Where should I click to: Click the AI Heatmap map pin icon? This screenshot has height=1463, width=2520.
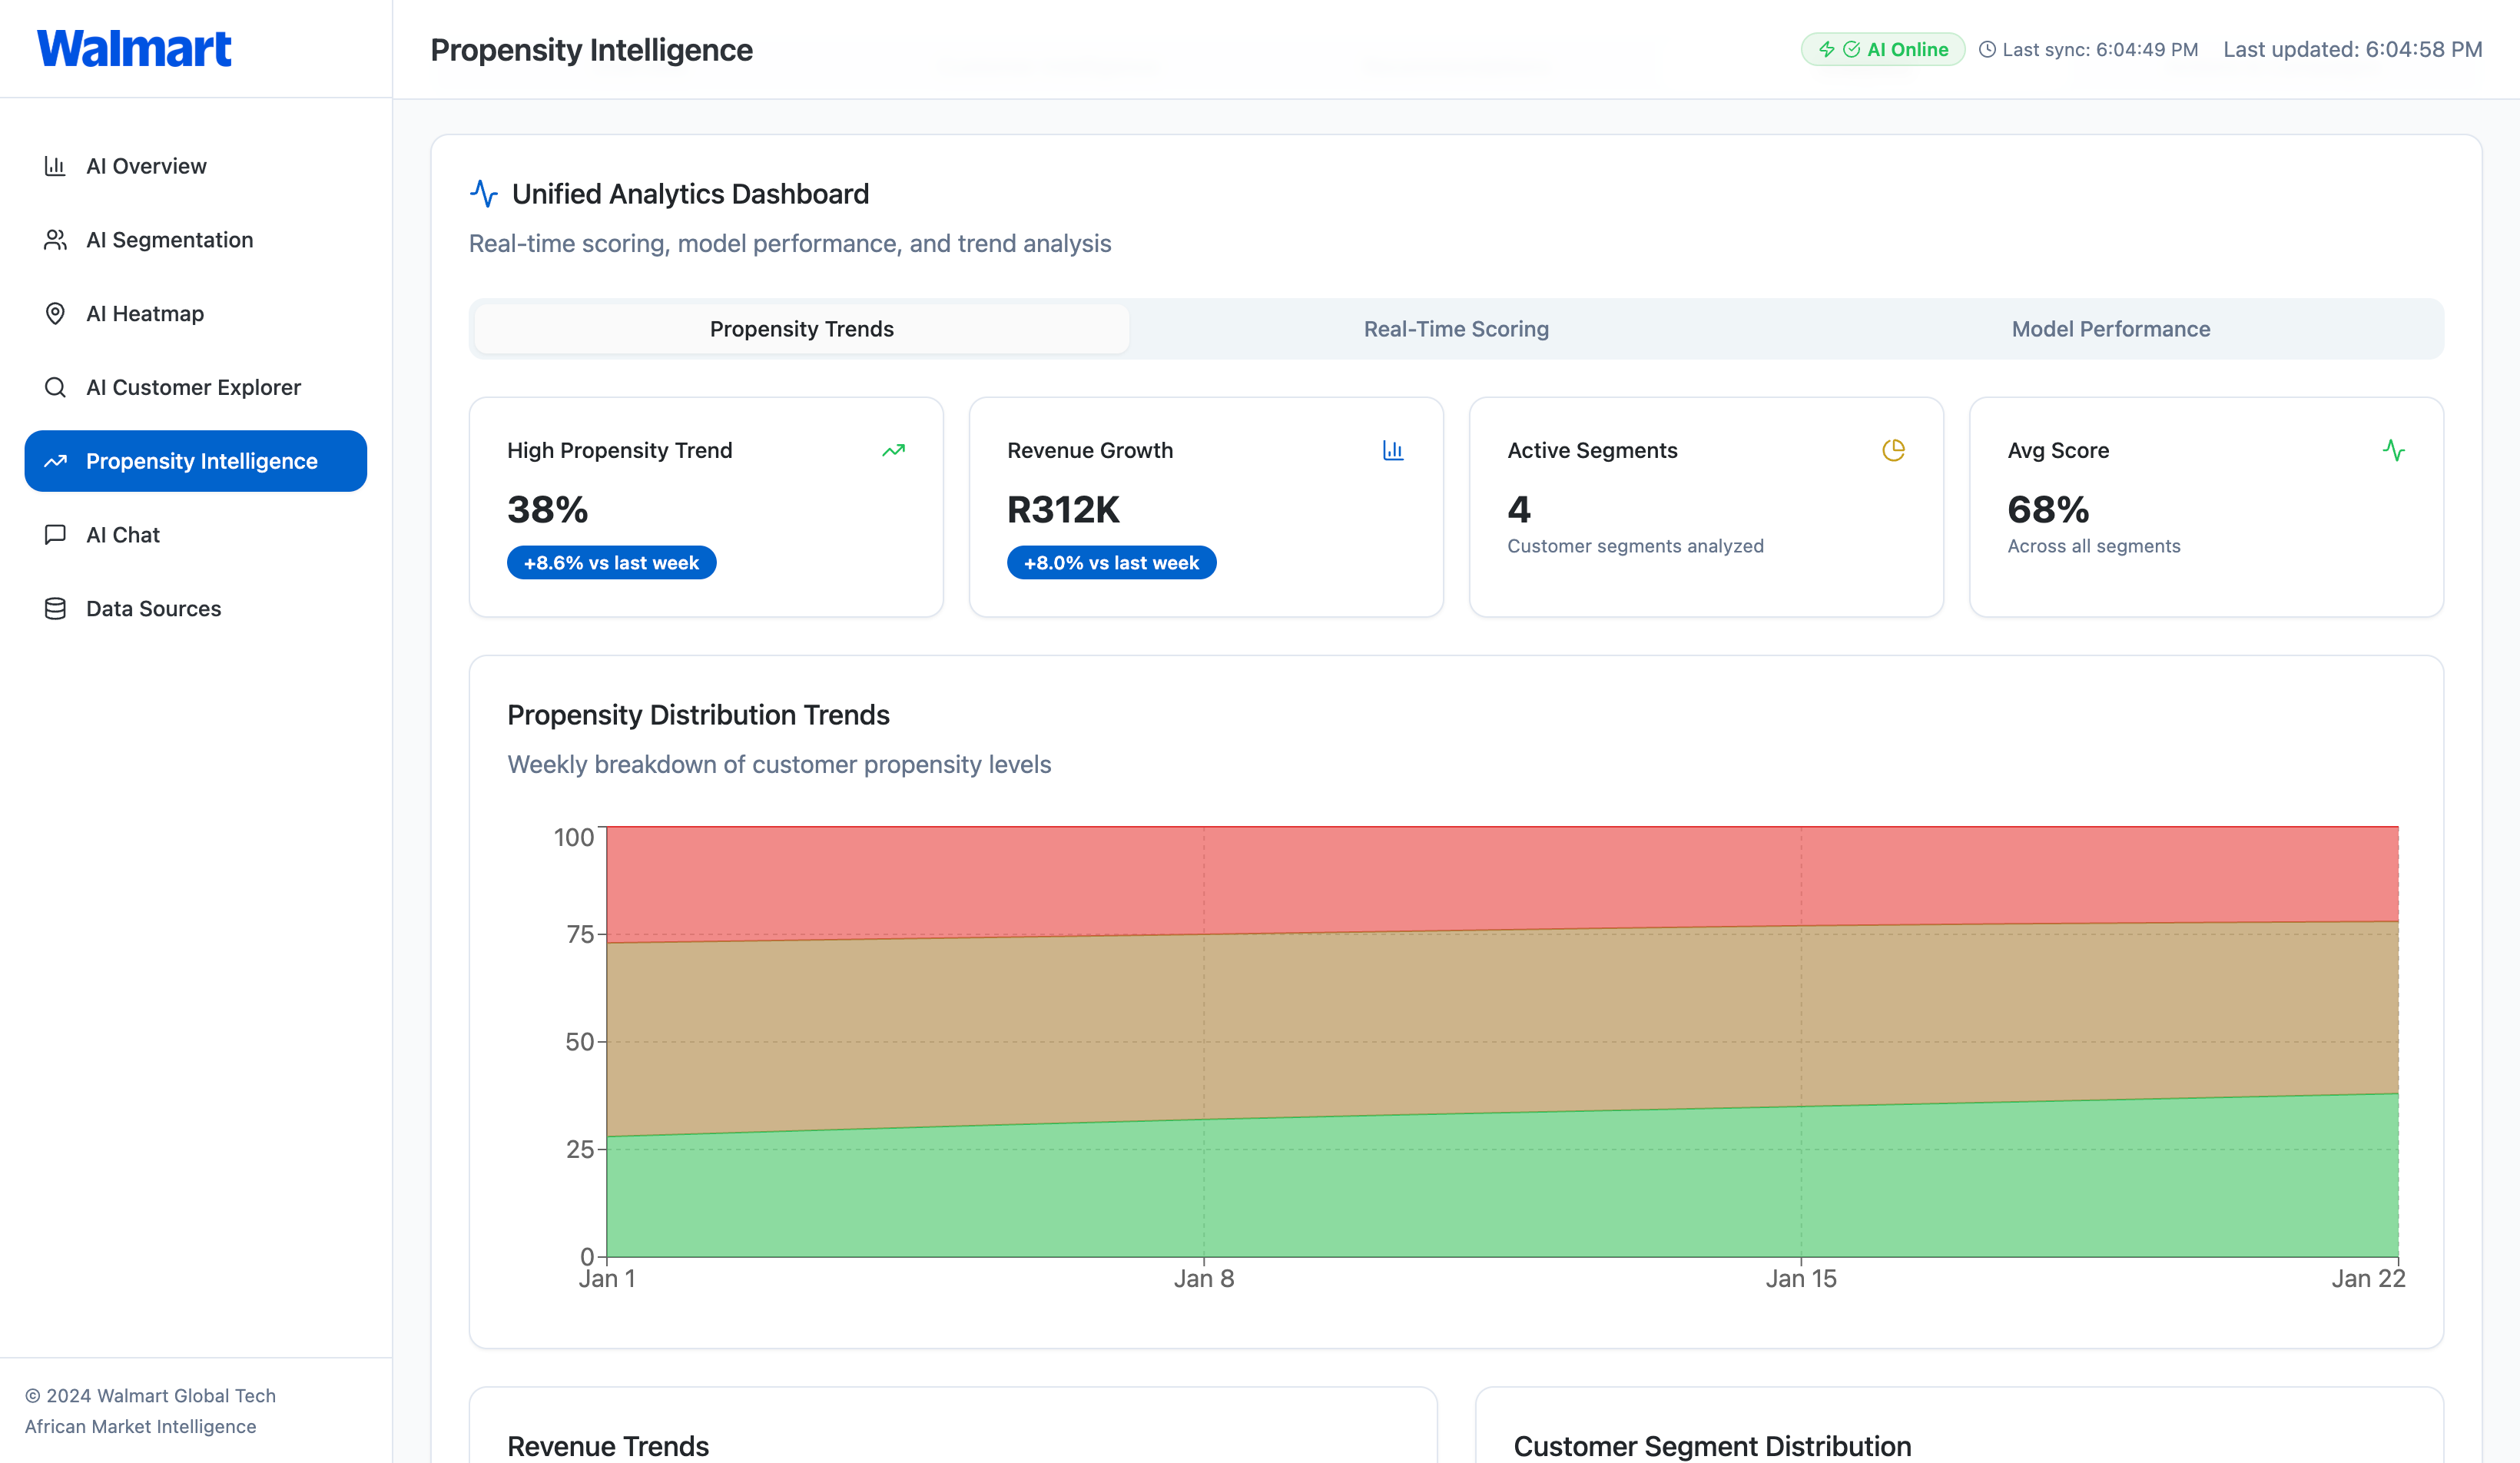coord(55,314)
